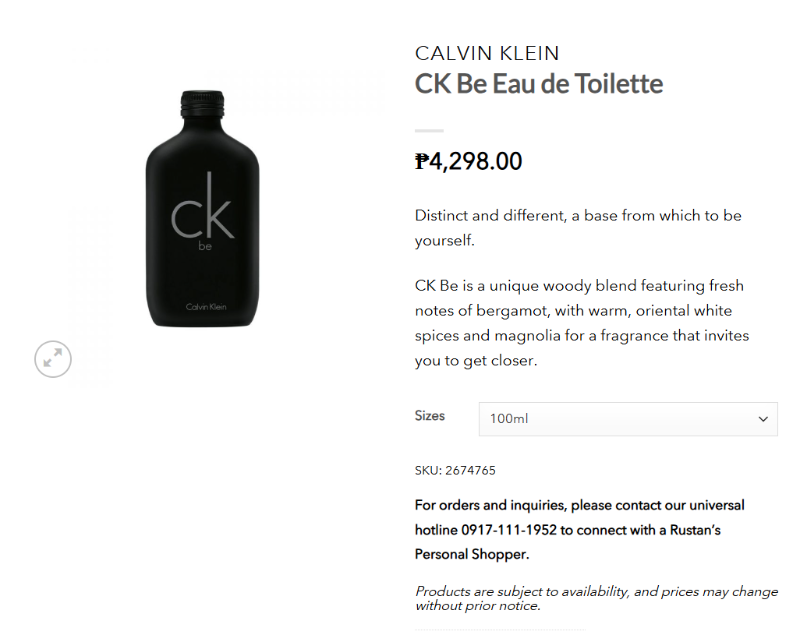Click the chevron on the size combo box
The width and height of the screenshot is (800, 635).
click(762, 419)
